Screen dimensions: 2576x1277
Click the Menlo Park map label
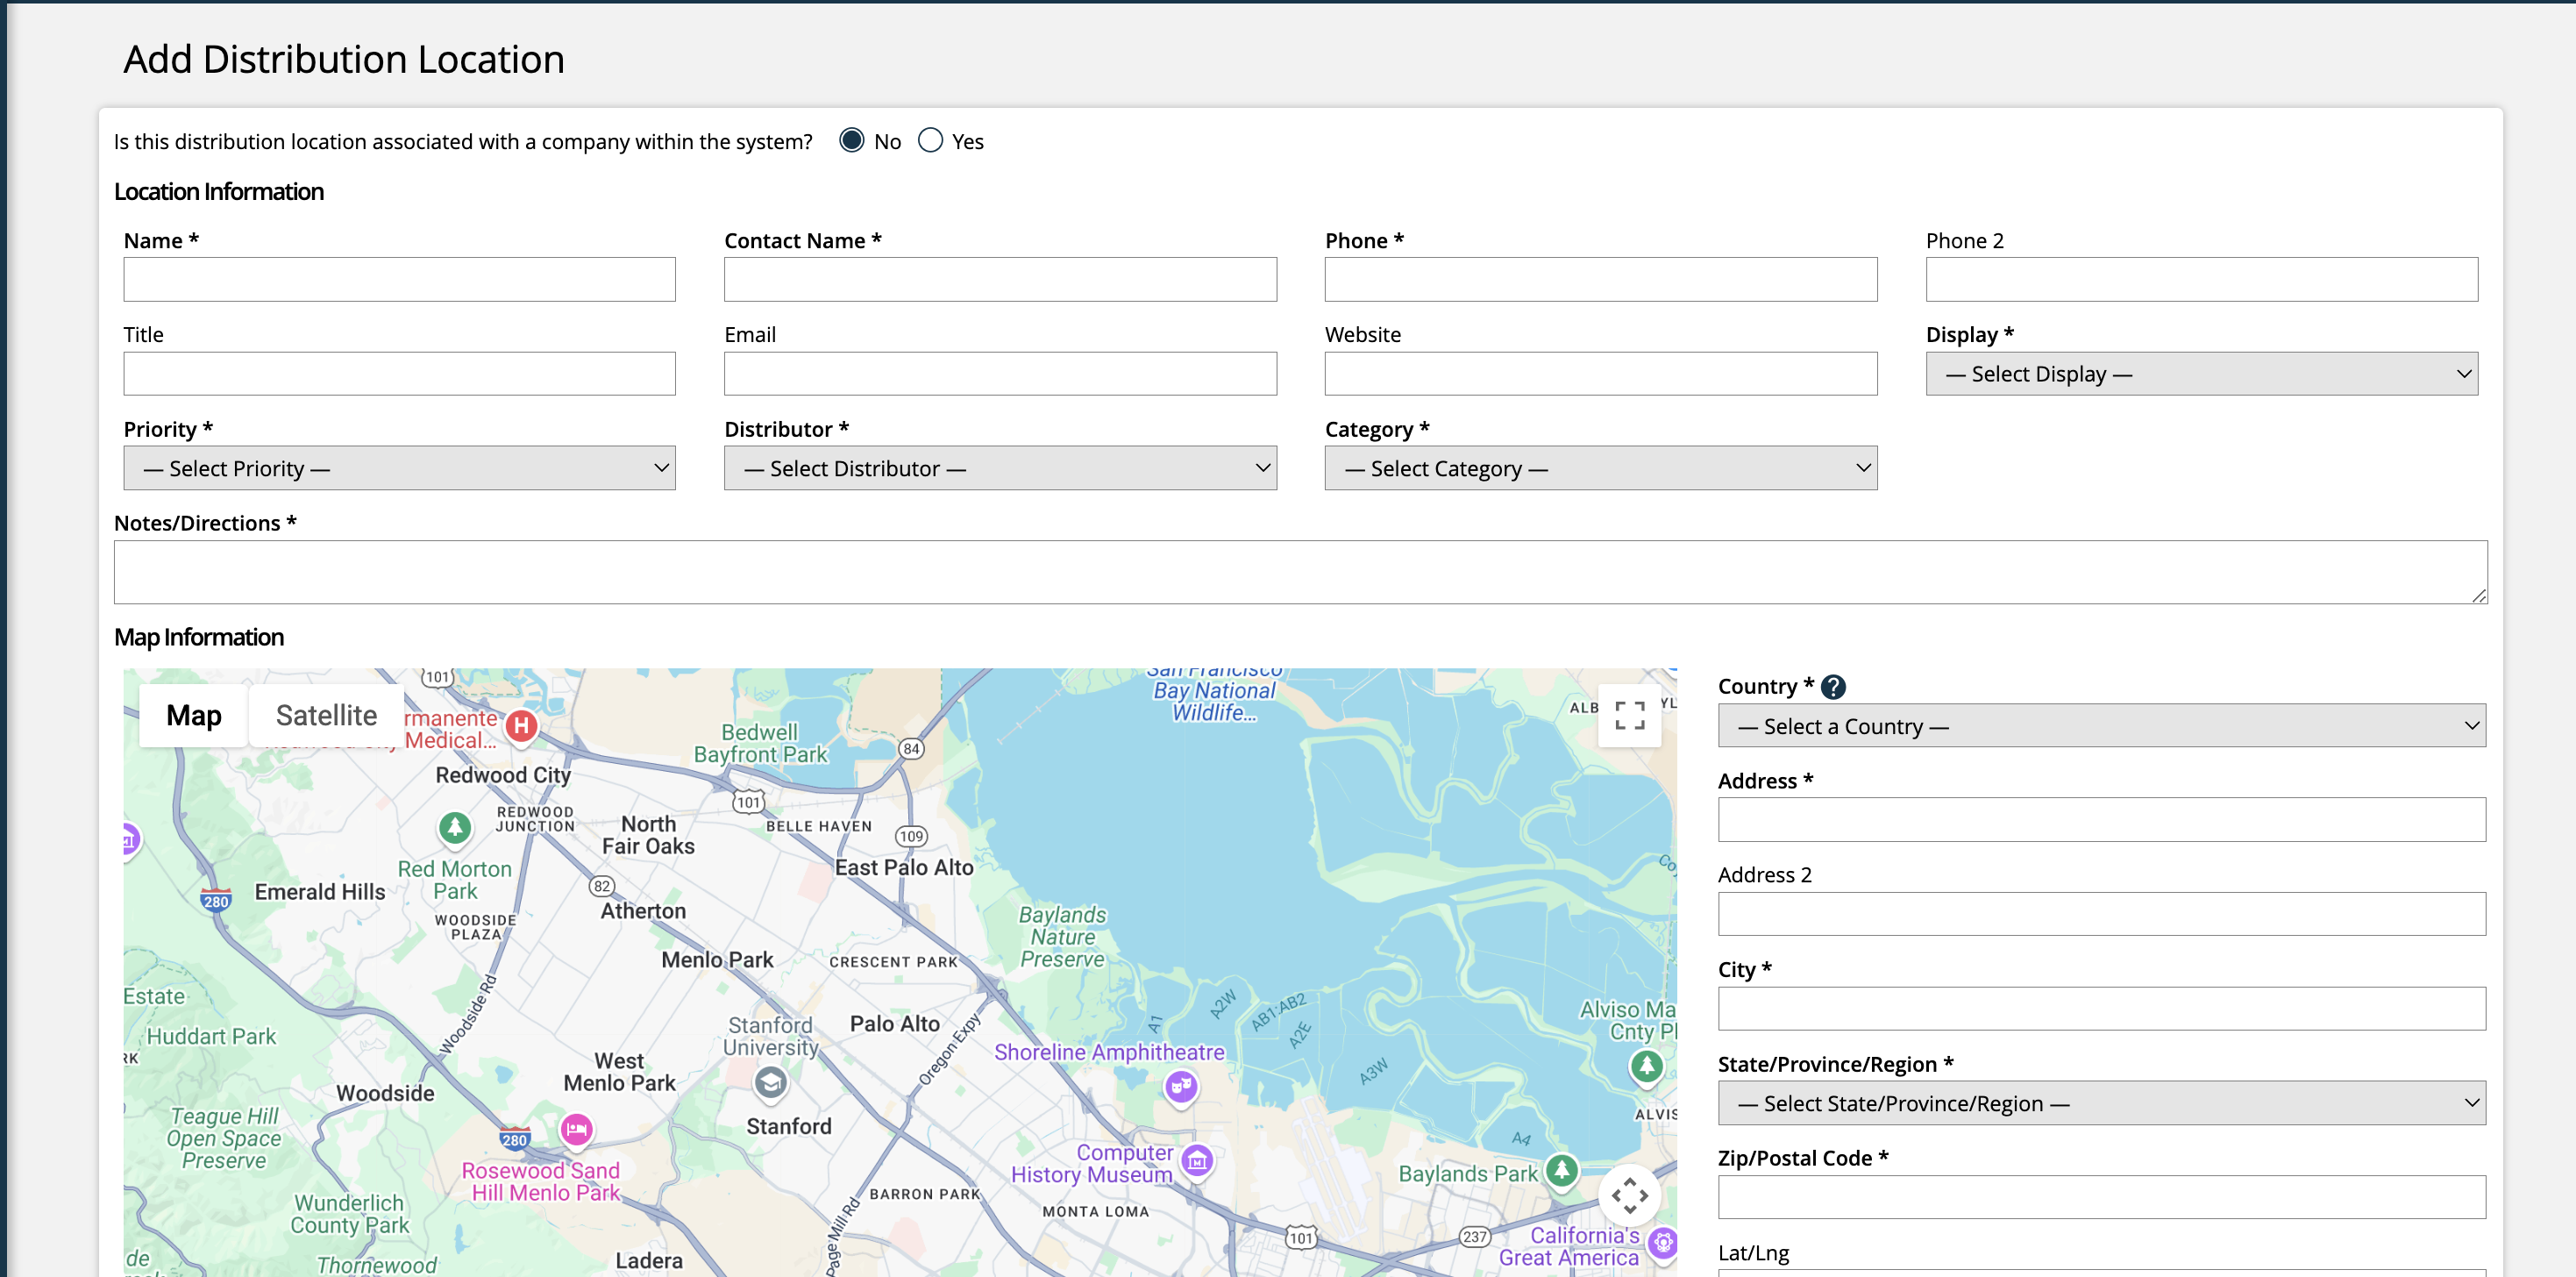point(717,960)
